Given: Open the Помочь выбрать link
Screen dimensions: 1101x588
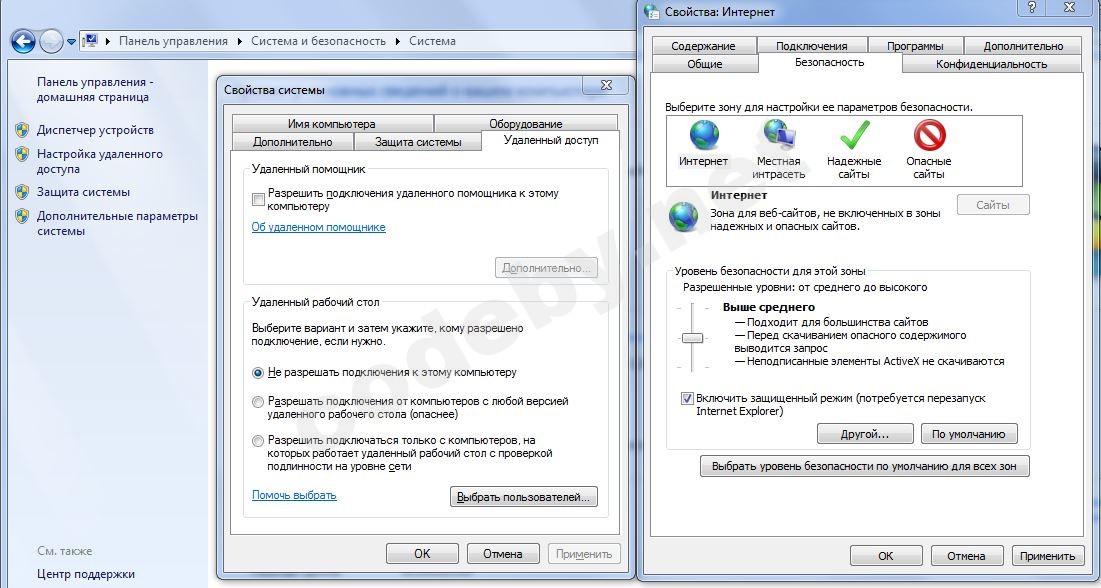Looking at the screenshot, I should (x=294, y=495).
